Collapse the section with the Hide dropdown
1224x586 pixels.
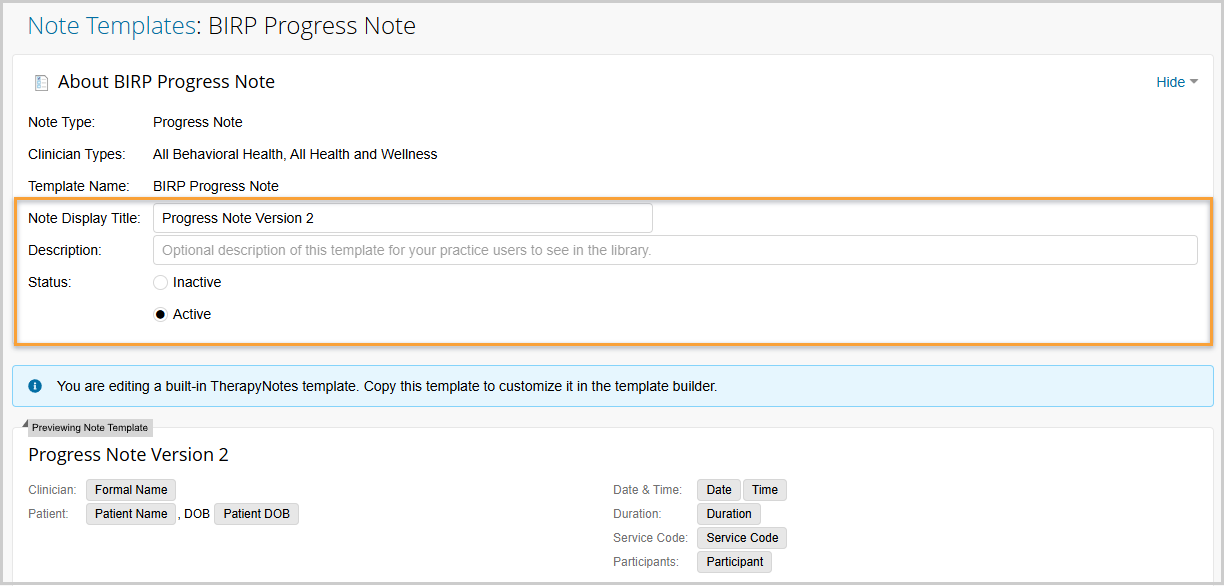[1177, 82]
